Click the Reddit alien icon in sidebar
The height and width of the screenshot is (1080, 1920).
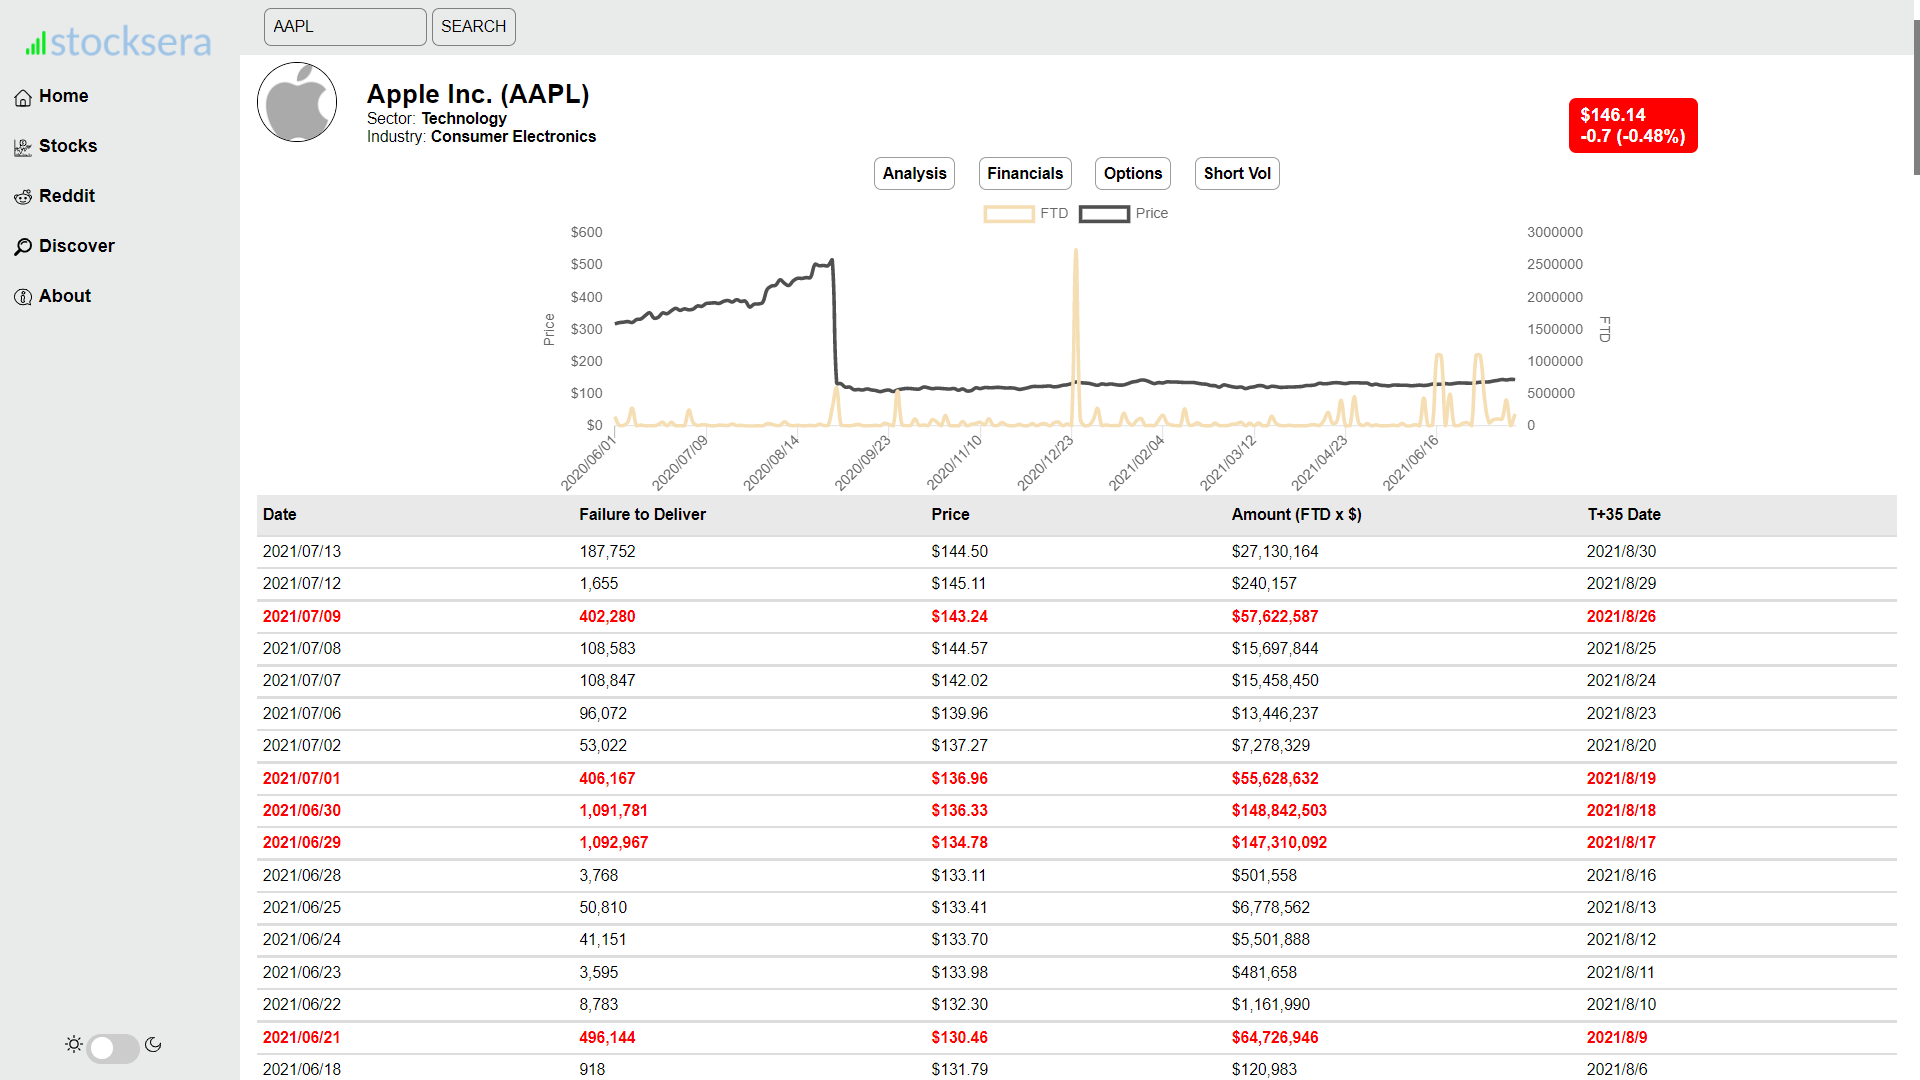23,197
